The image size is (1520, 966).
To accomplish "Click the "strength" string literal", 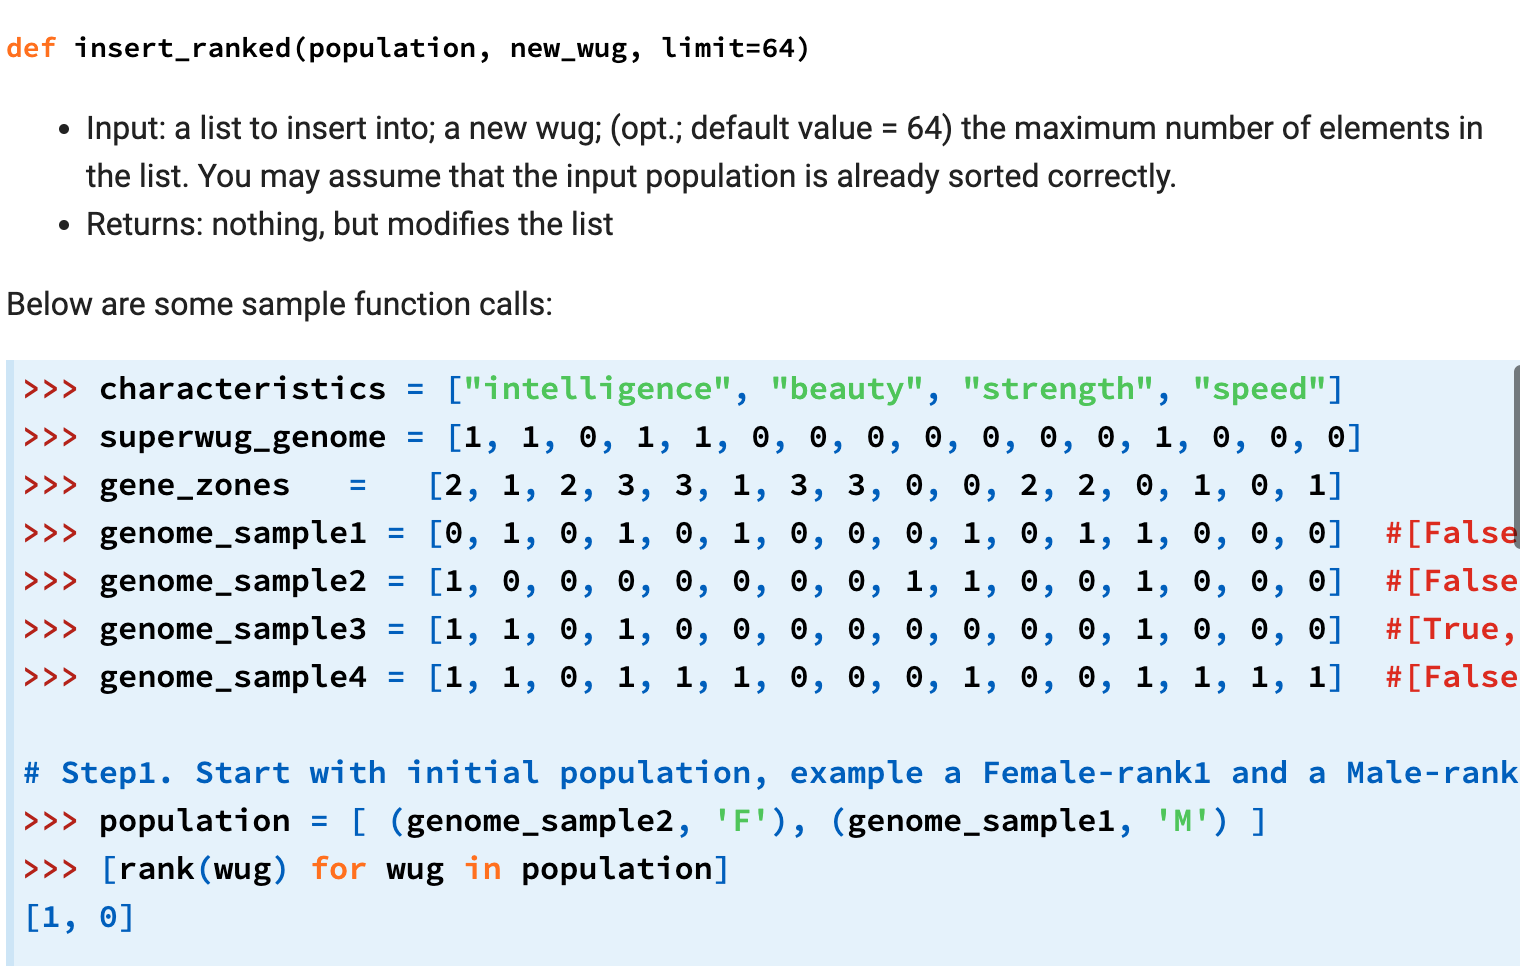I will click(x=1058, y=389).
